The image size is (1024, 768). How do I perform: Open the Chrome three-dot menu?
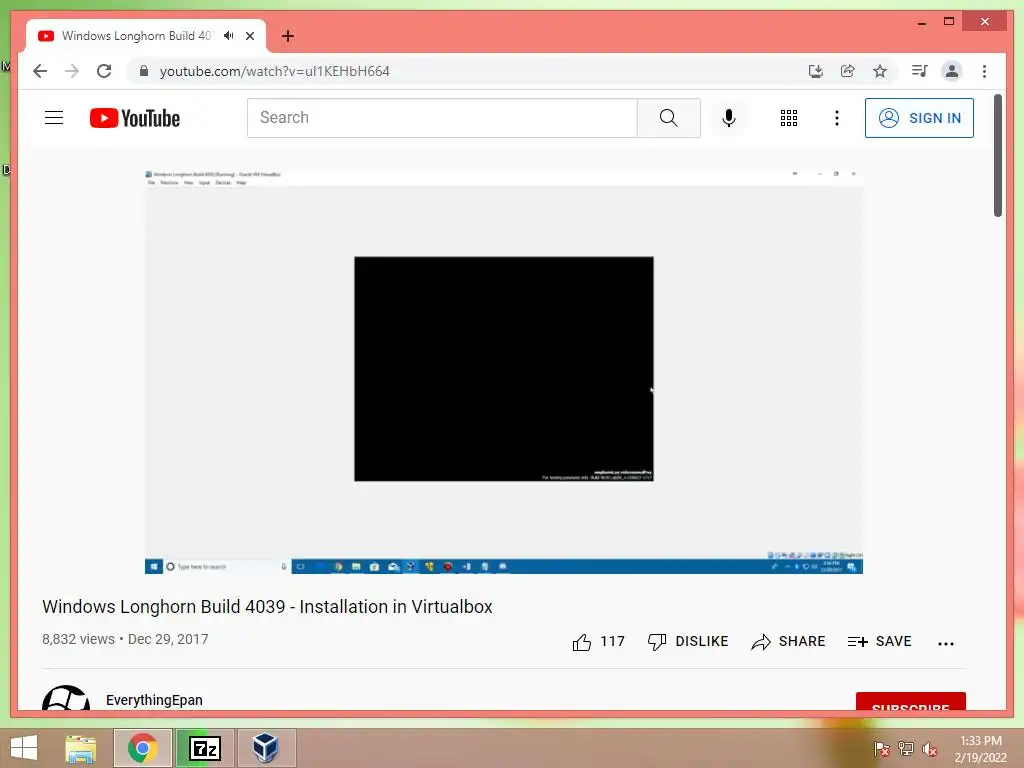[x=984, y=71]
